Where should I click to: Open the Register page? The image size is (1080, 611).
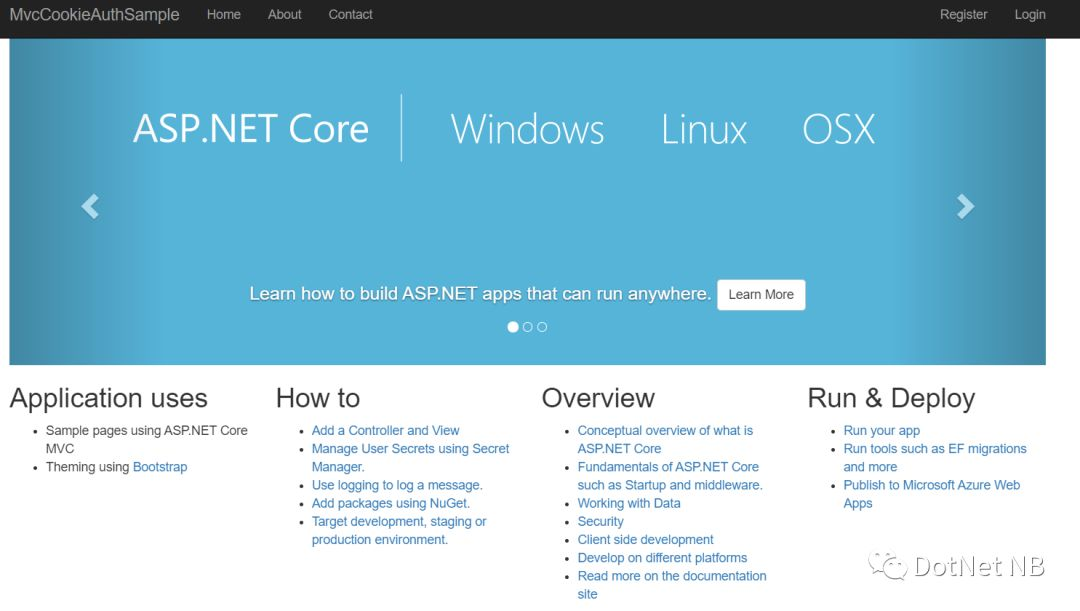coord(963,14)
